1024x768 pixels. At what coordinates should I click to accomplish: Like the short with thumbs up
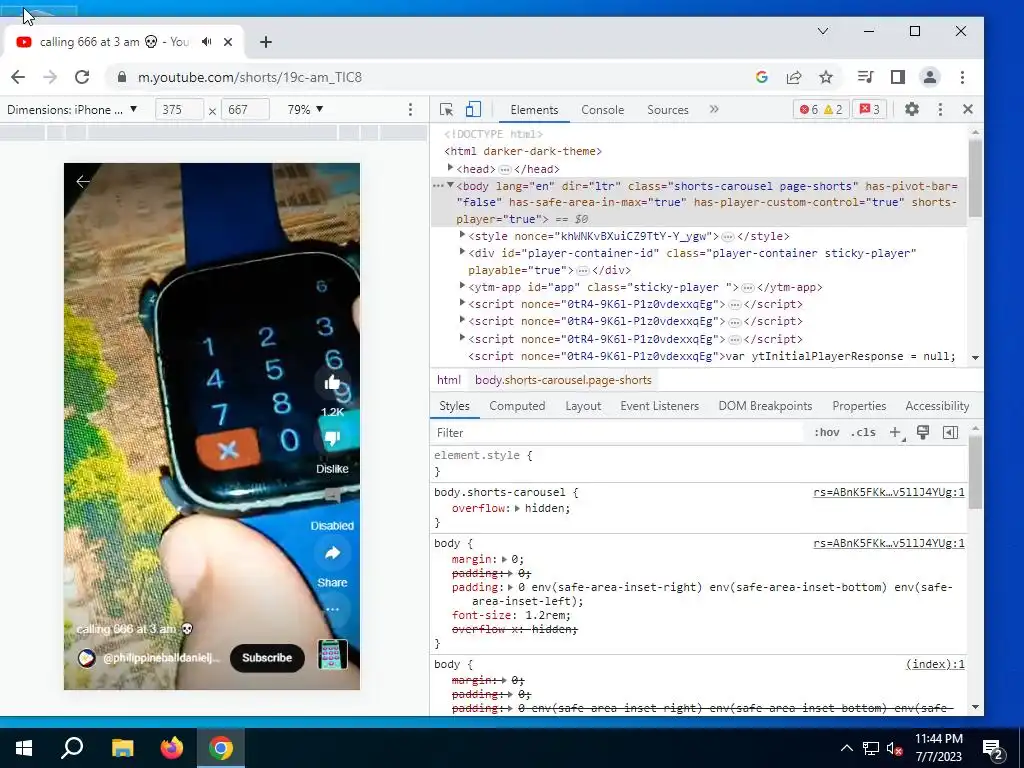point(332,383)
